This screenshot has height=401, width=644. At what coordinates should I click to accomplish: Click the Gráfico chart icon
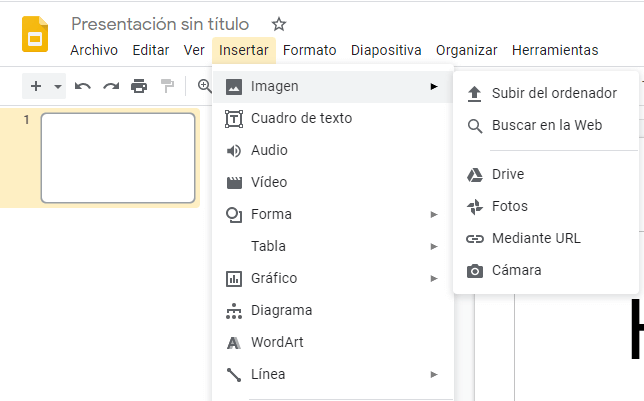click(x=234, y=279)
